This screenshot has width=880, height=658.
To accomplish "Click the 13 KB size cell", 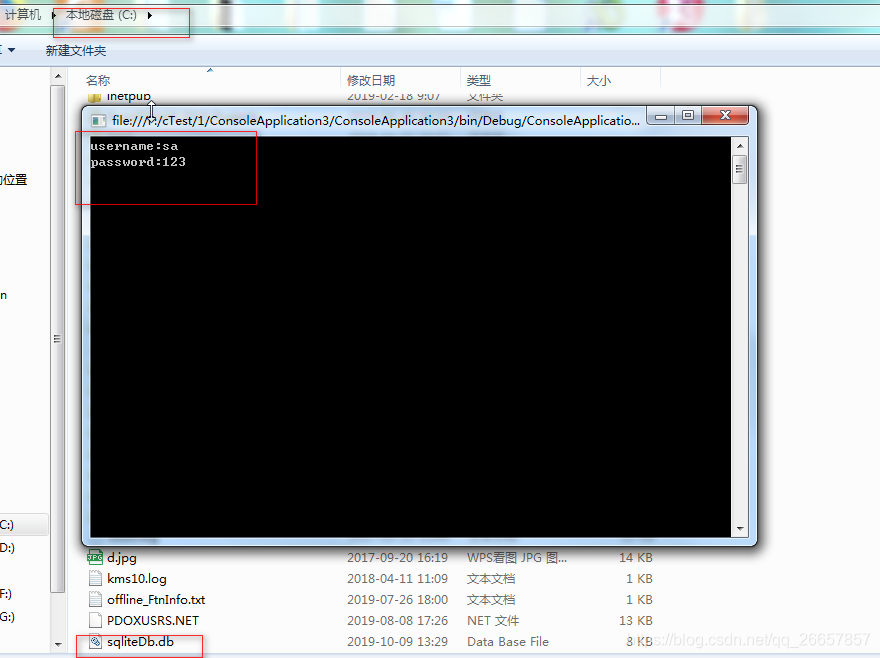I will click(636, 621).
